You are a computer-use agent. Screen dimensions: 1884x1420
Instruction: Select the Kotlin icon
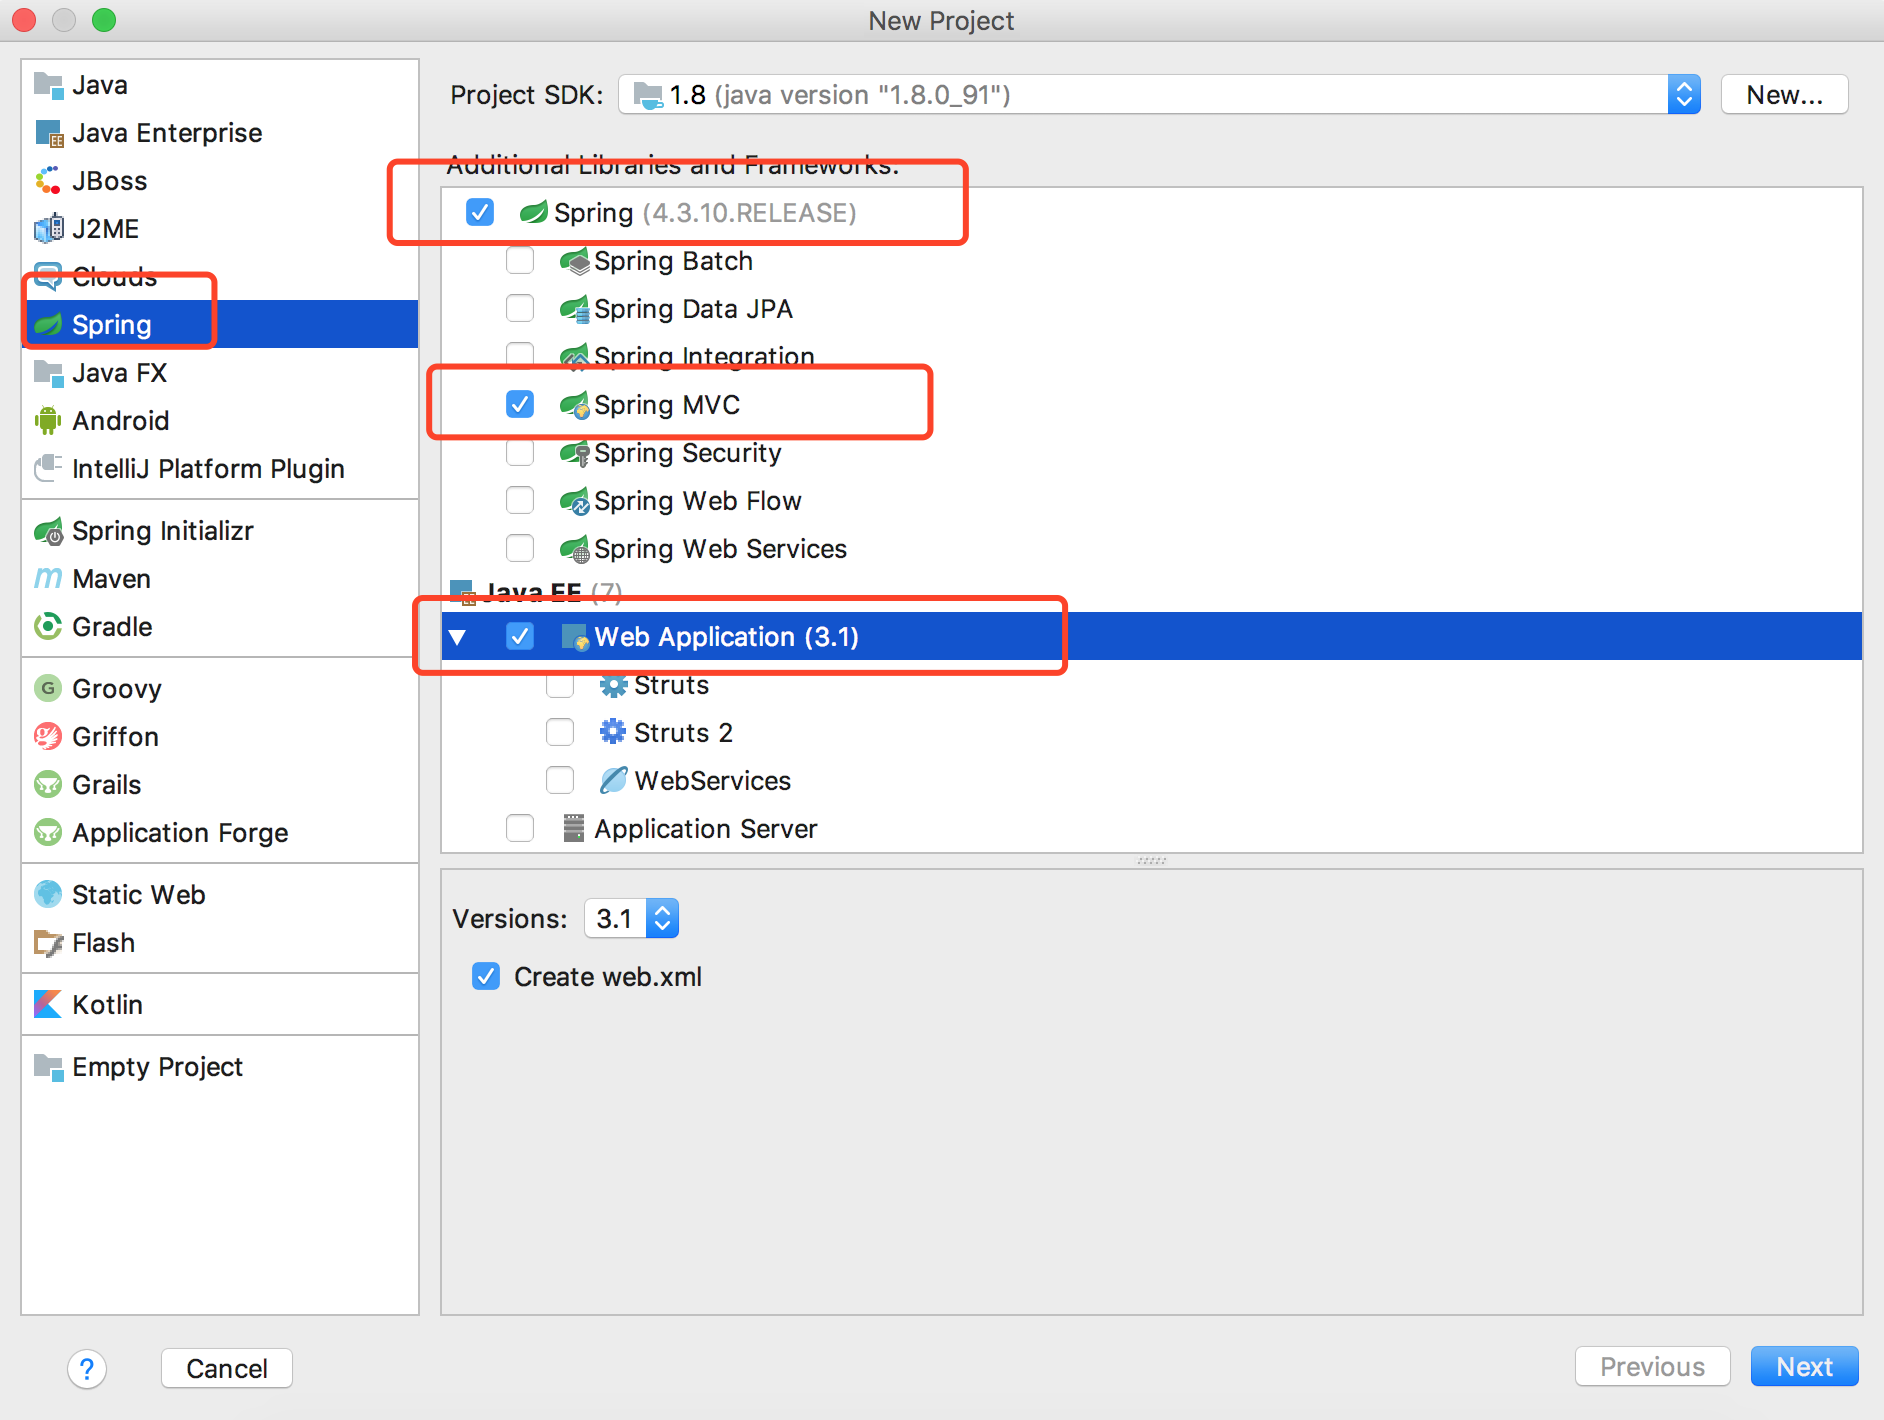click(x=48, y=1005)
